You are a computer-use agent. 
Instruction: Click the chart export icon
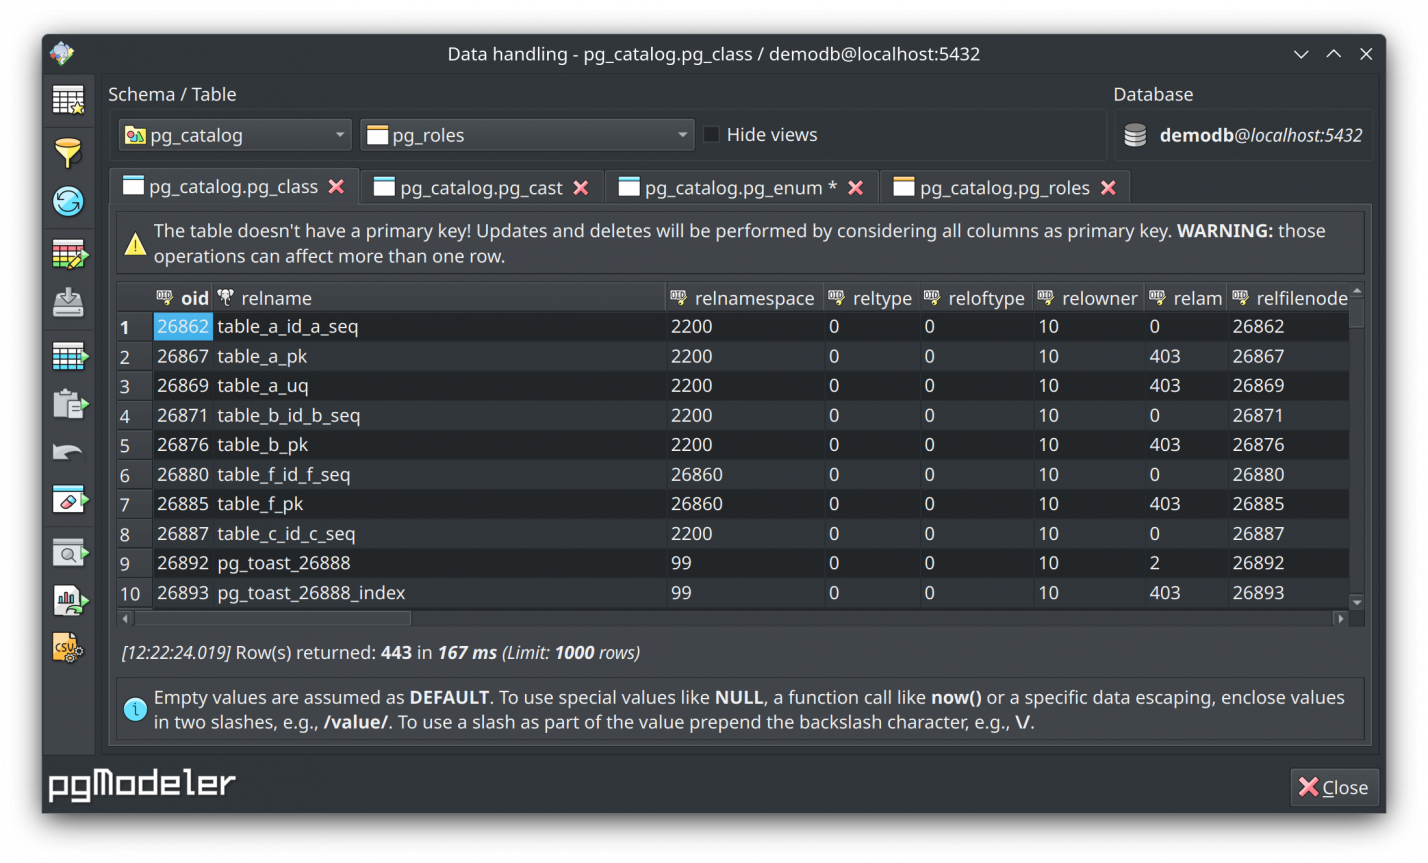(x=69, y=601)
